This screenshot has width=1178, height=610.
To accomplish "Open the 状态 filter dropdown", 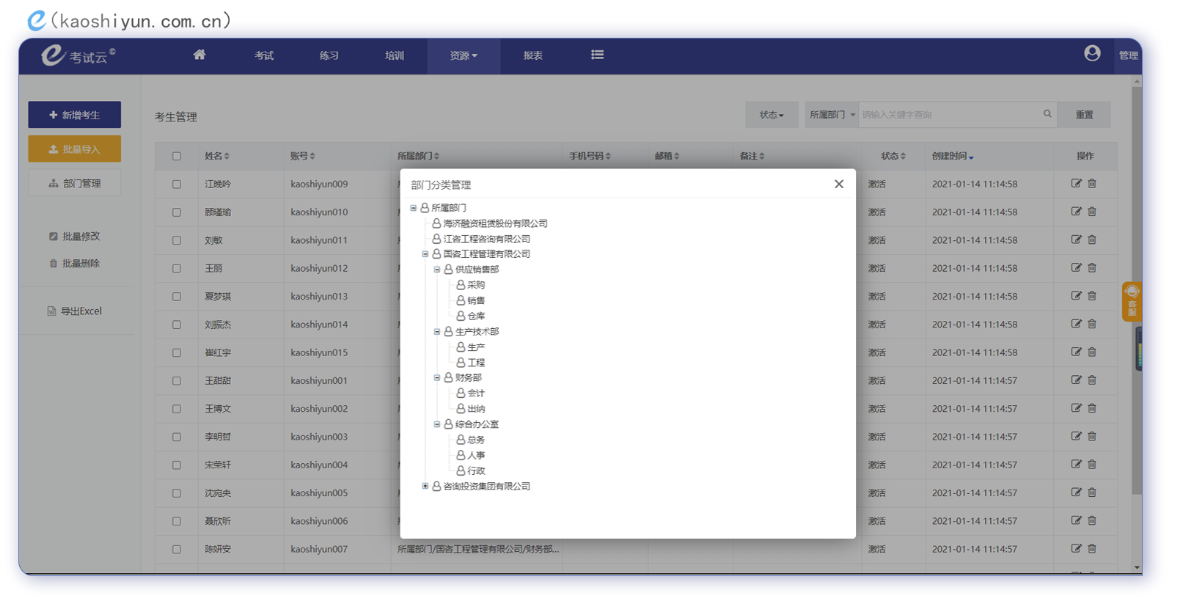I will 771,115.
